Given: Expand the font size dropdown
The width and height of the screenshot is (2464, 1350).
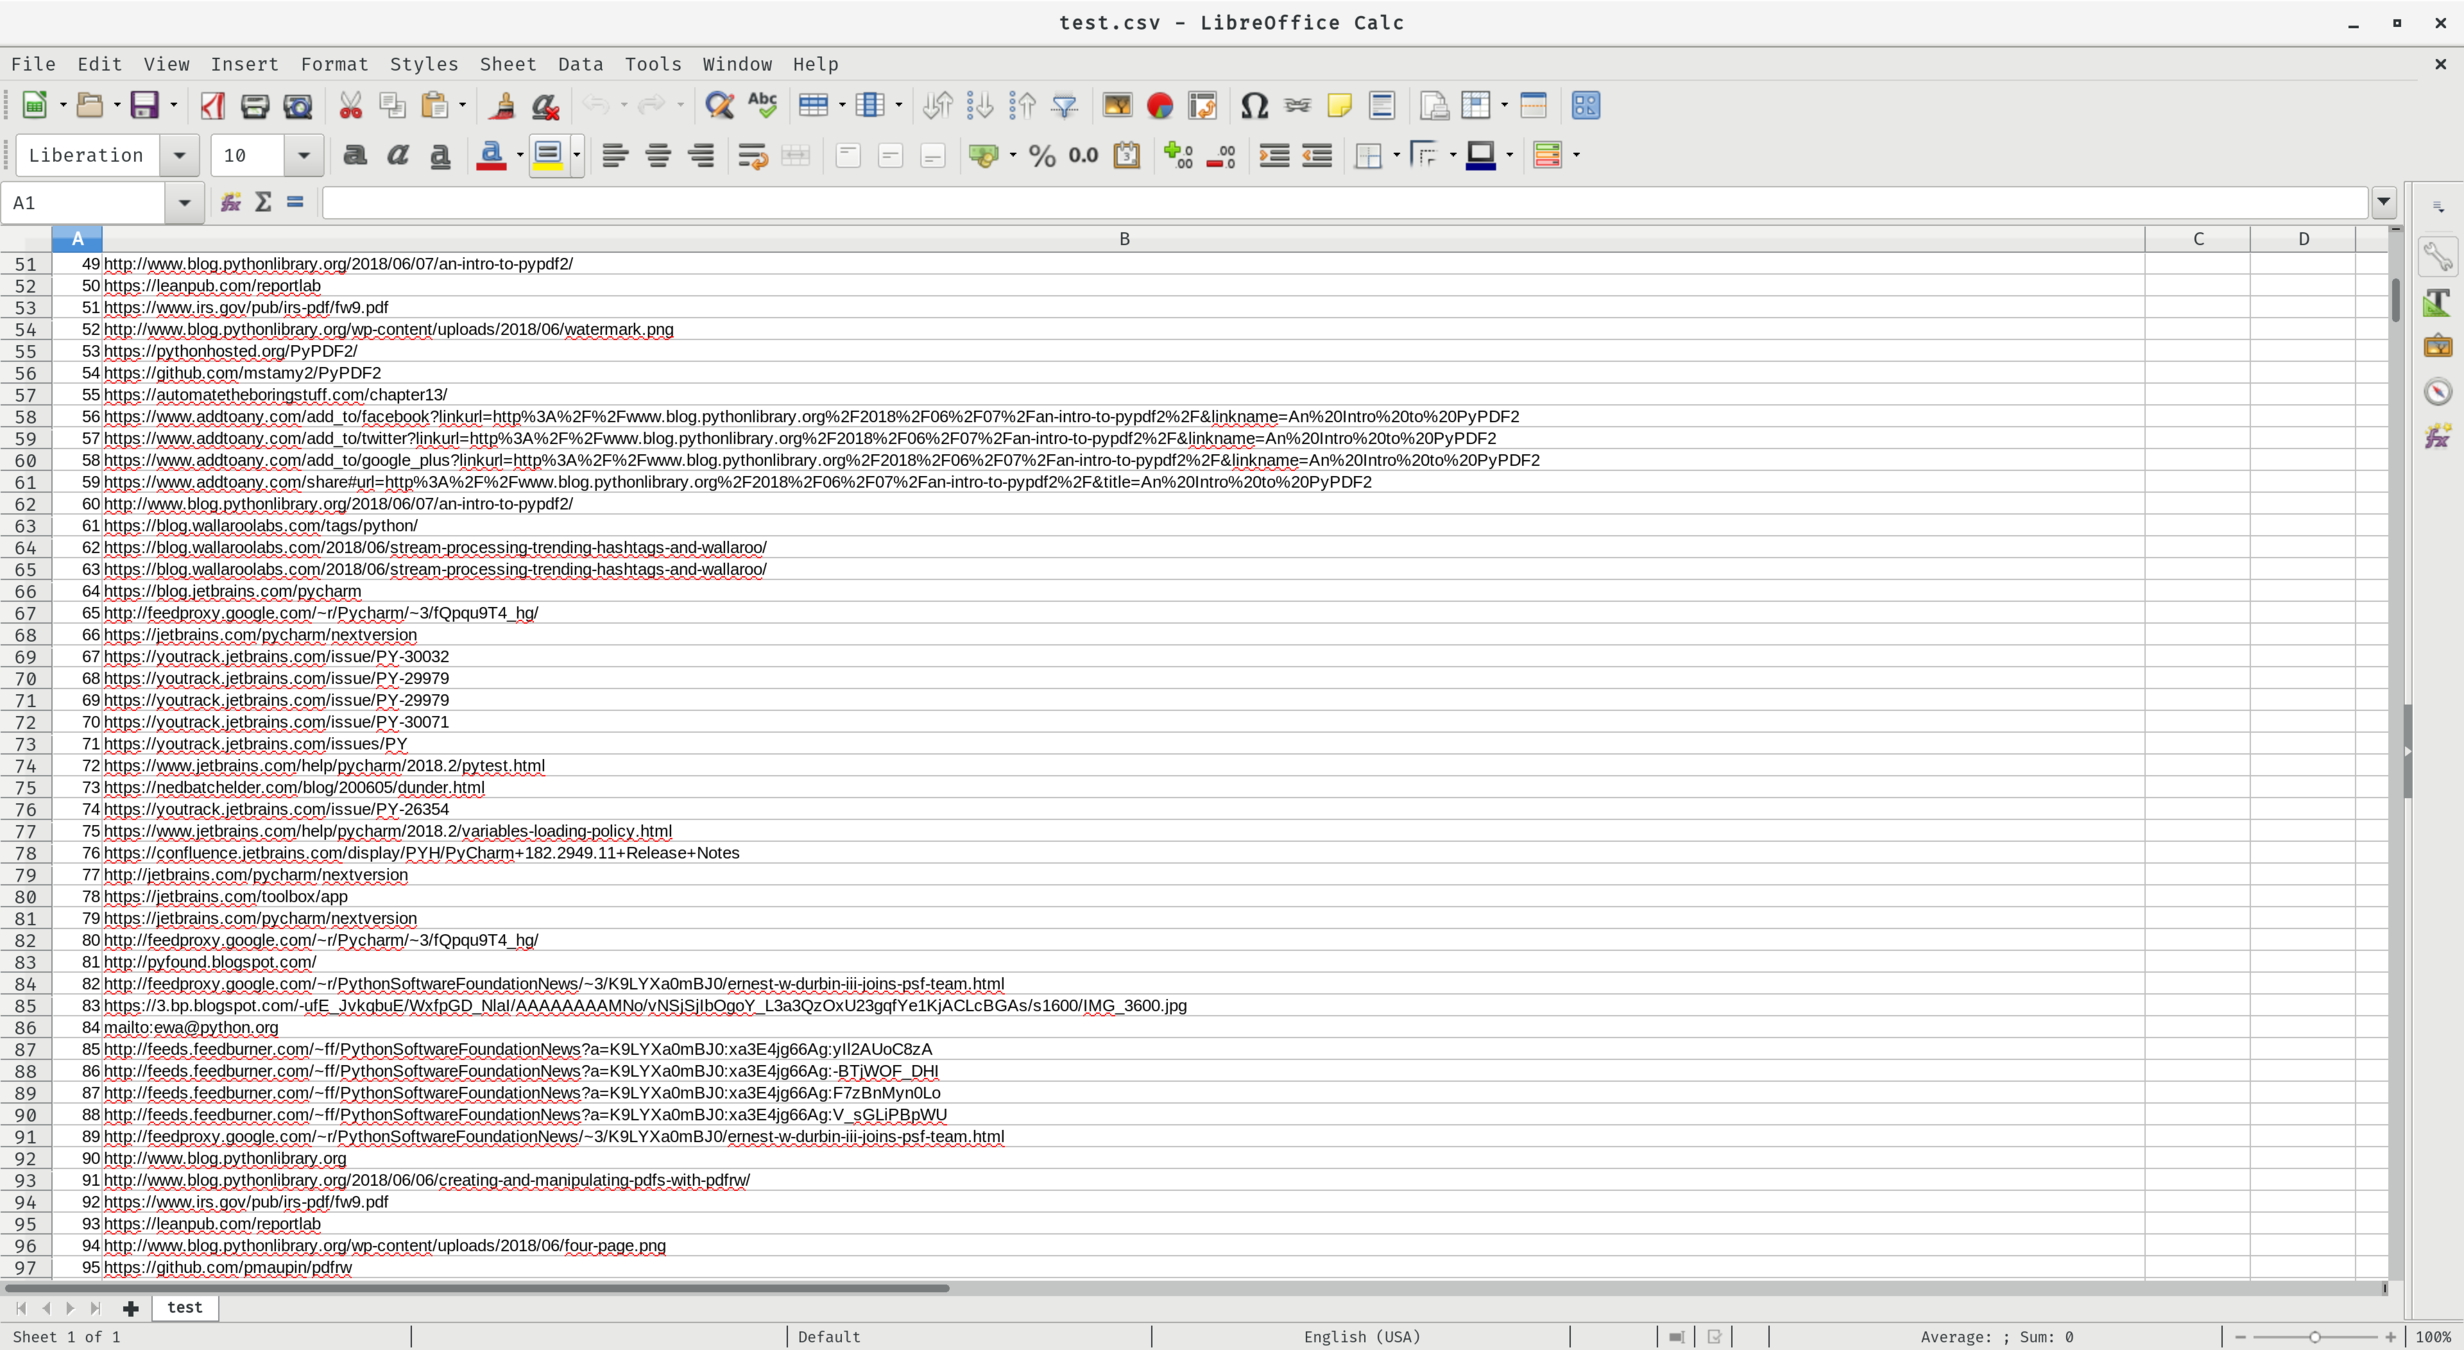Looking at the screenshot, I should (303, 155).
